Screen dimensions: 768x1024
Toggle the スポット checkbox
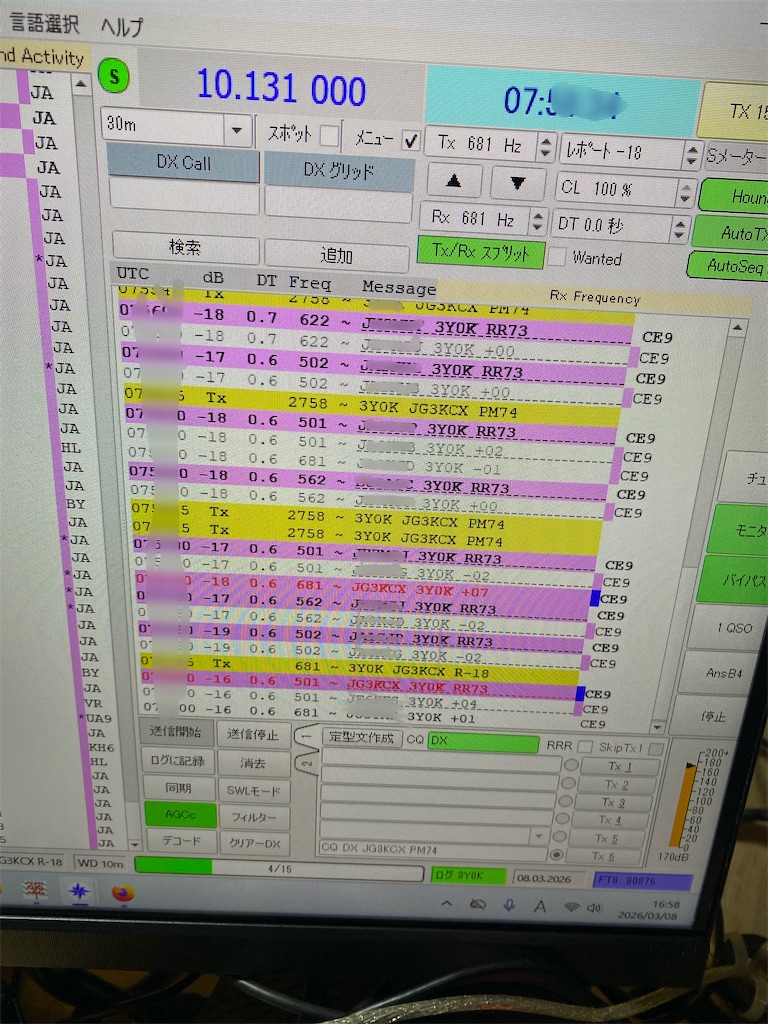(x=329, y=135)
